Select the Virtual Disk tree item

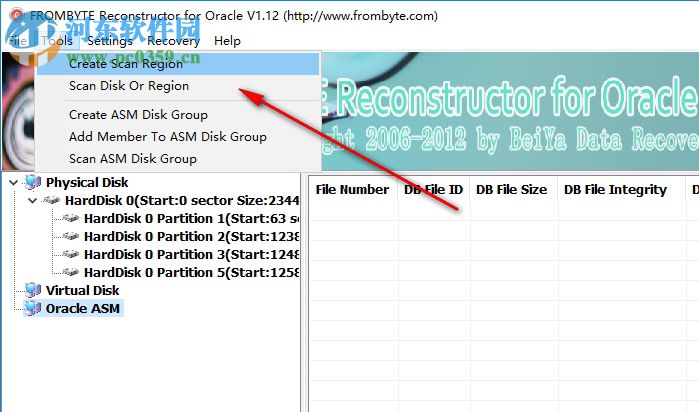tap(82, 290)
